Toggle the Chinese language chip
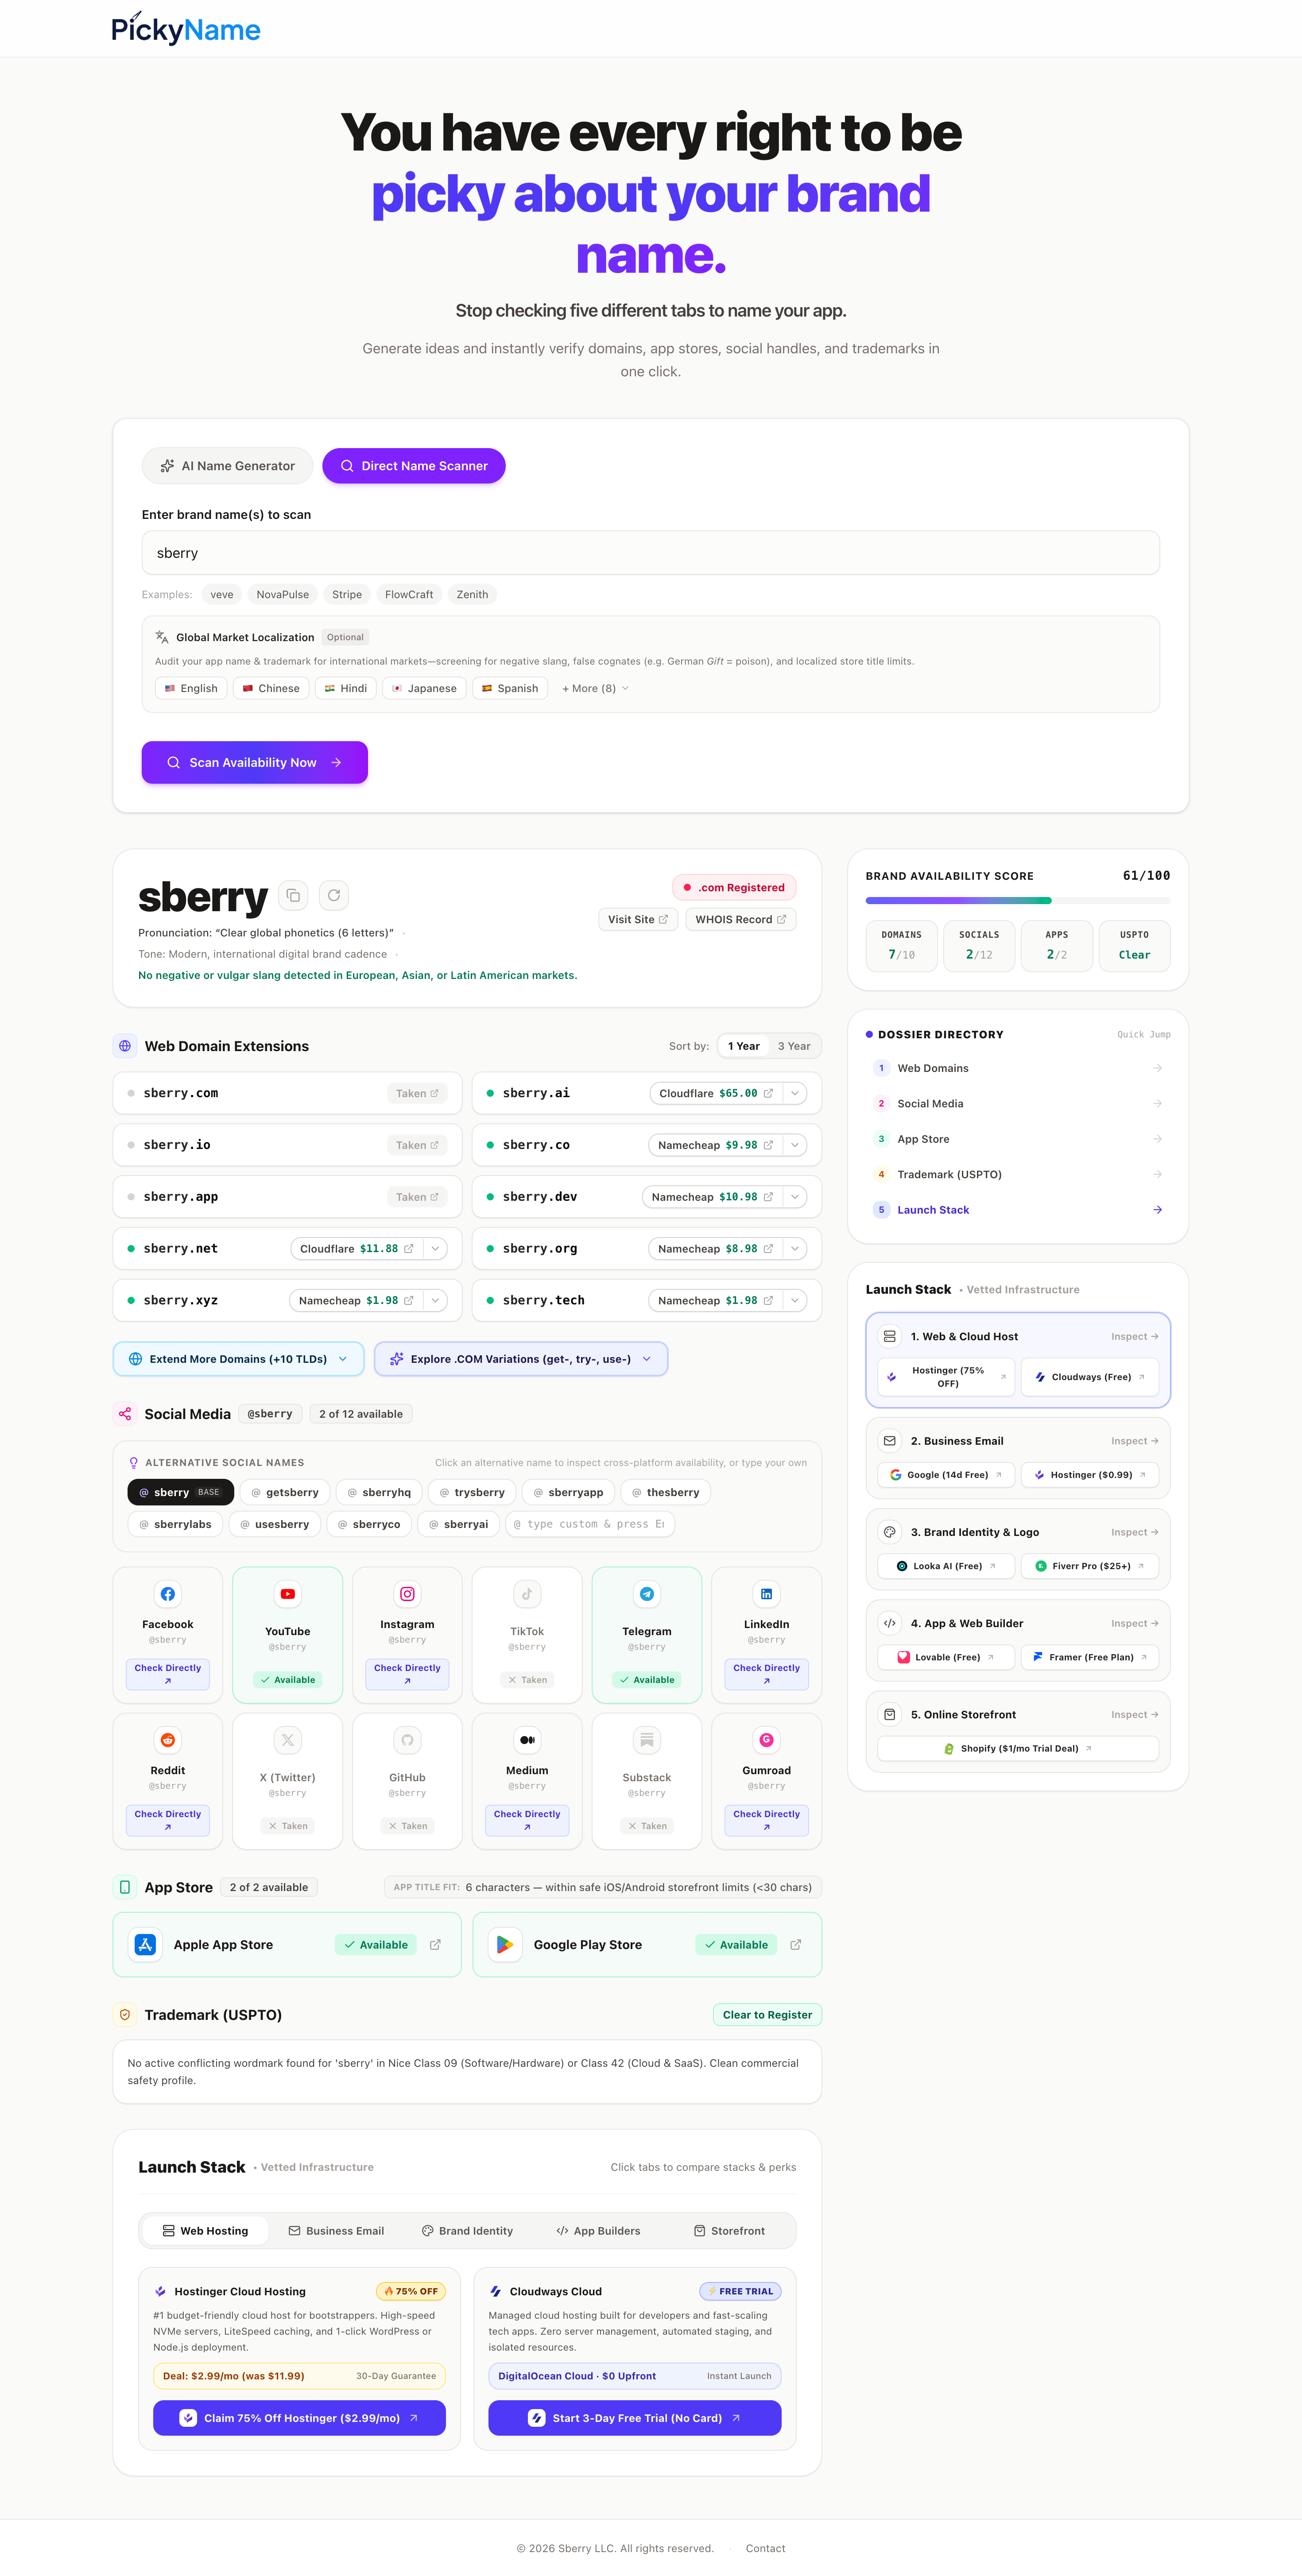Viewport: 1302px width, 2576px height. point(271,688)
